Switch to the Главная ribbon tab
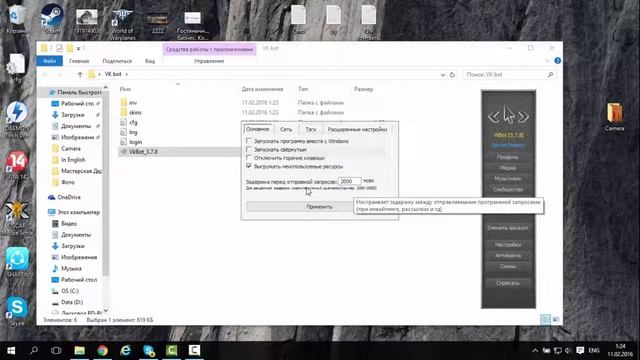The width and height of the screenshot is (640, 360). pos(79,61)
